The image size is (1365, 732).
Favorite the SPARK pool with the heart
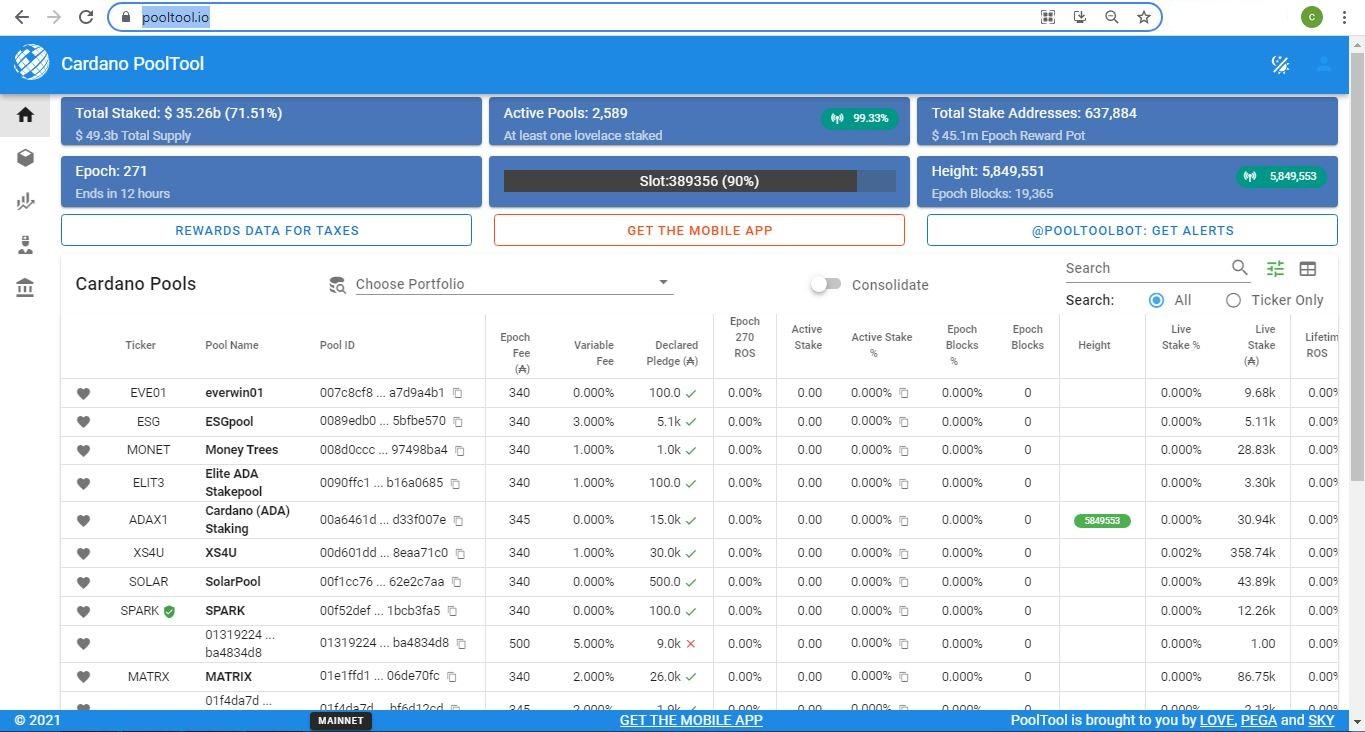click(83, 611)
